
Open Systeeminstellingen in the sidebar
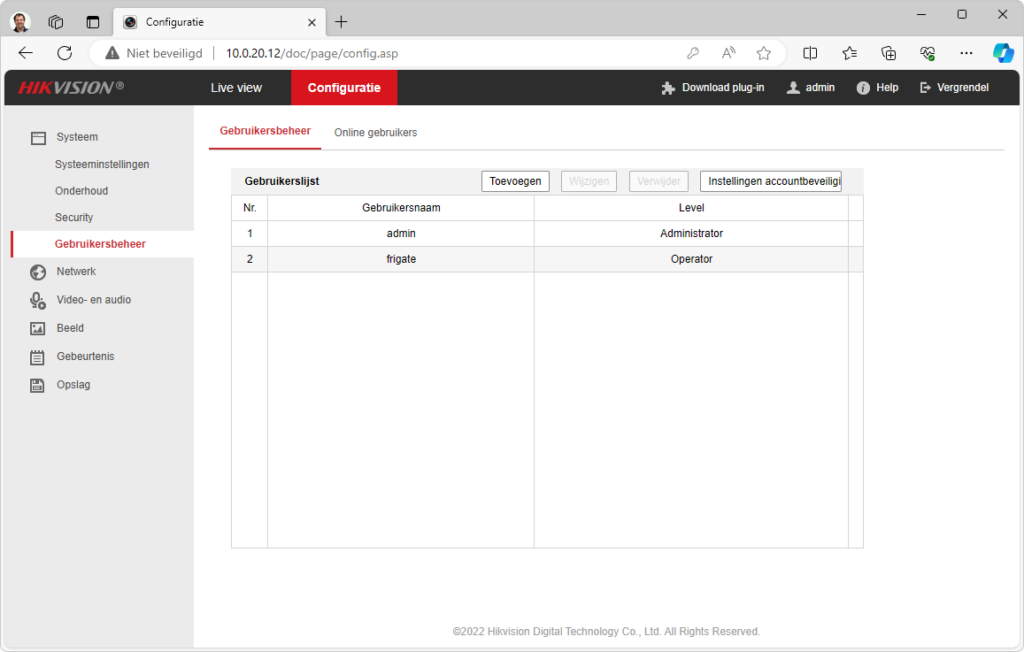coord(102,164)
